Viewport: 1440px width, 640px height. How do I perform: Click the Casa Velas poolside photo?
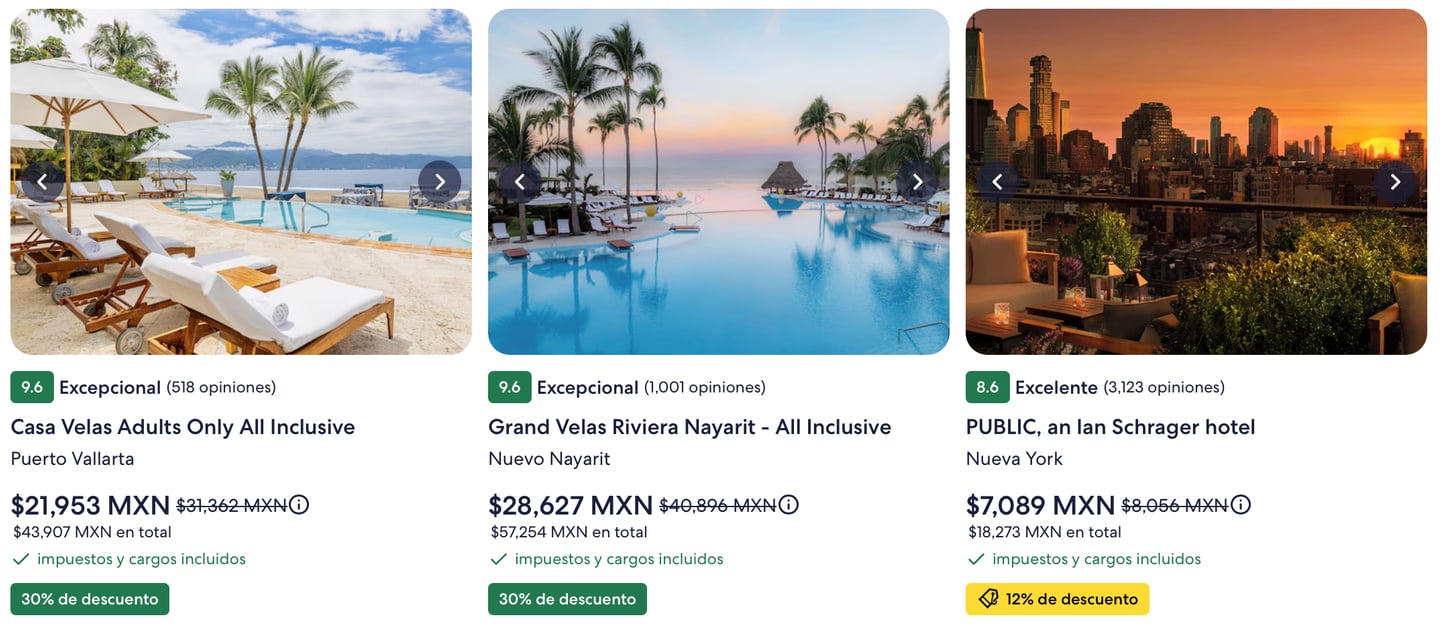pos(240,260)
